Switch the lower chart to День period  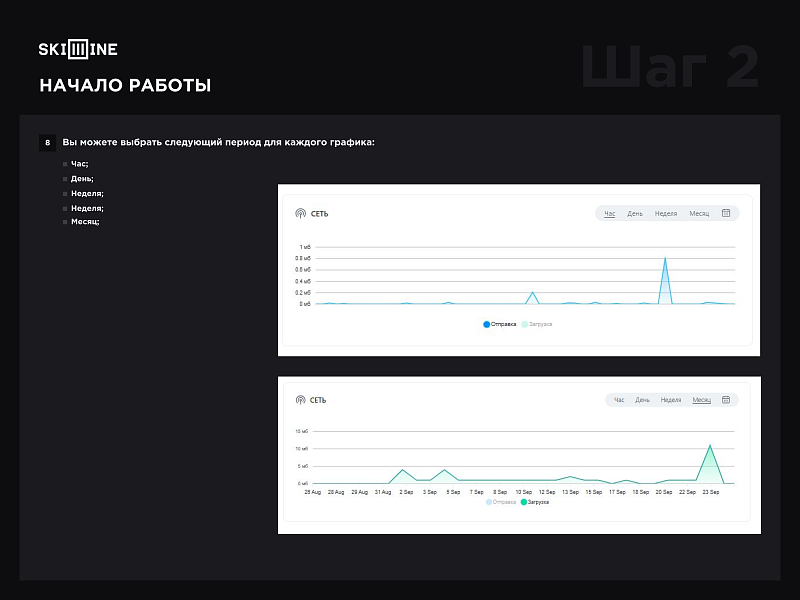642,400
